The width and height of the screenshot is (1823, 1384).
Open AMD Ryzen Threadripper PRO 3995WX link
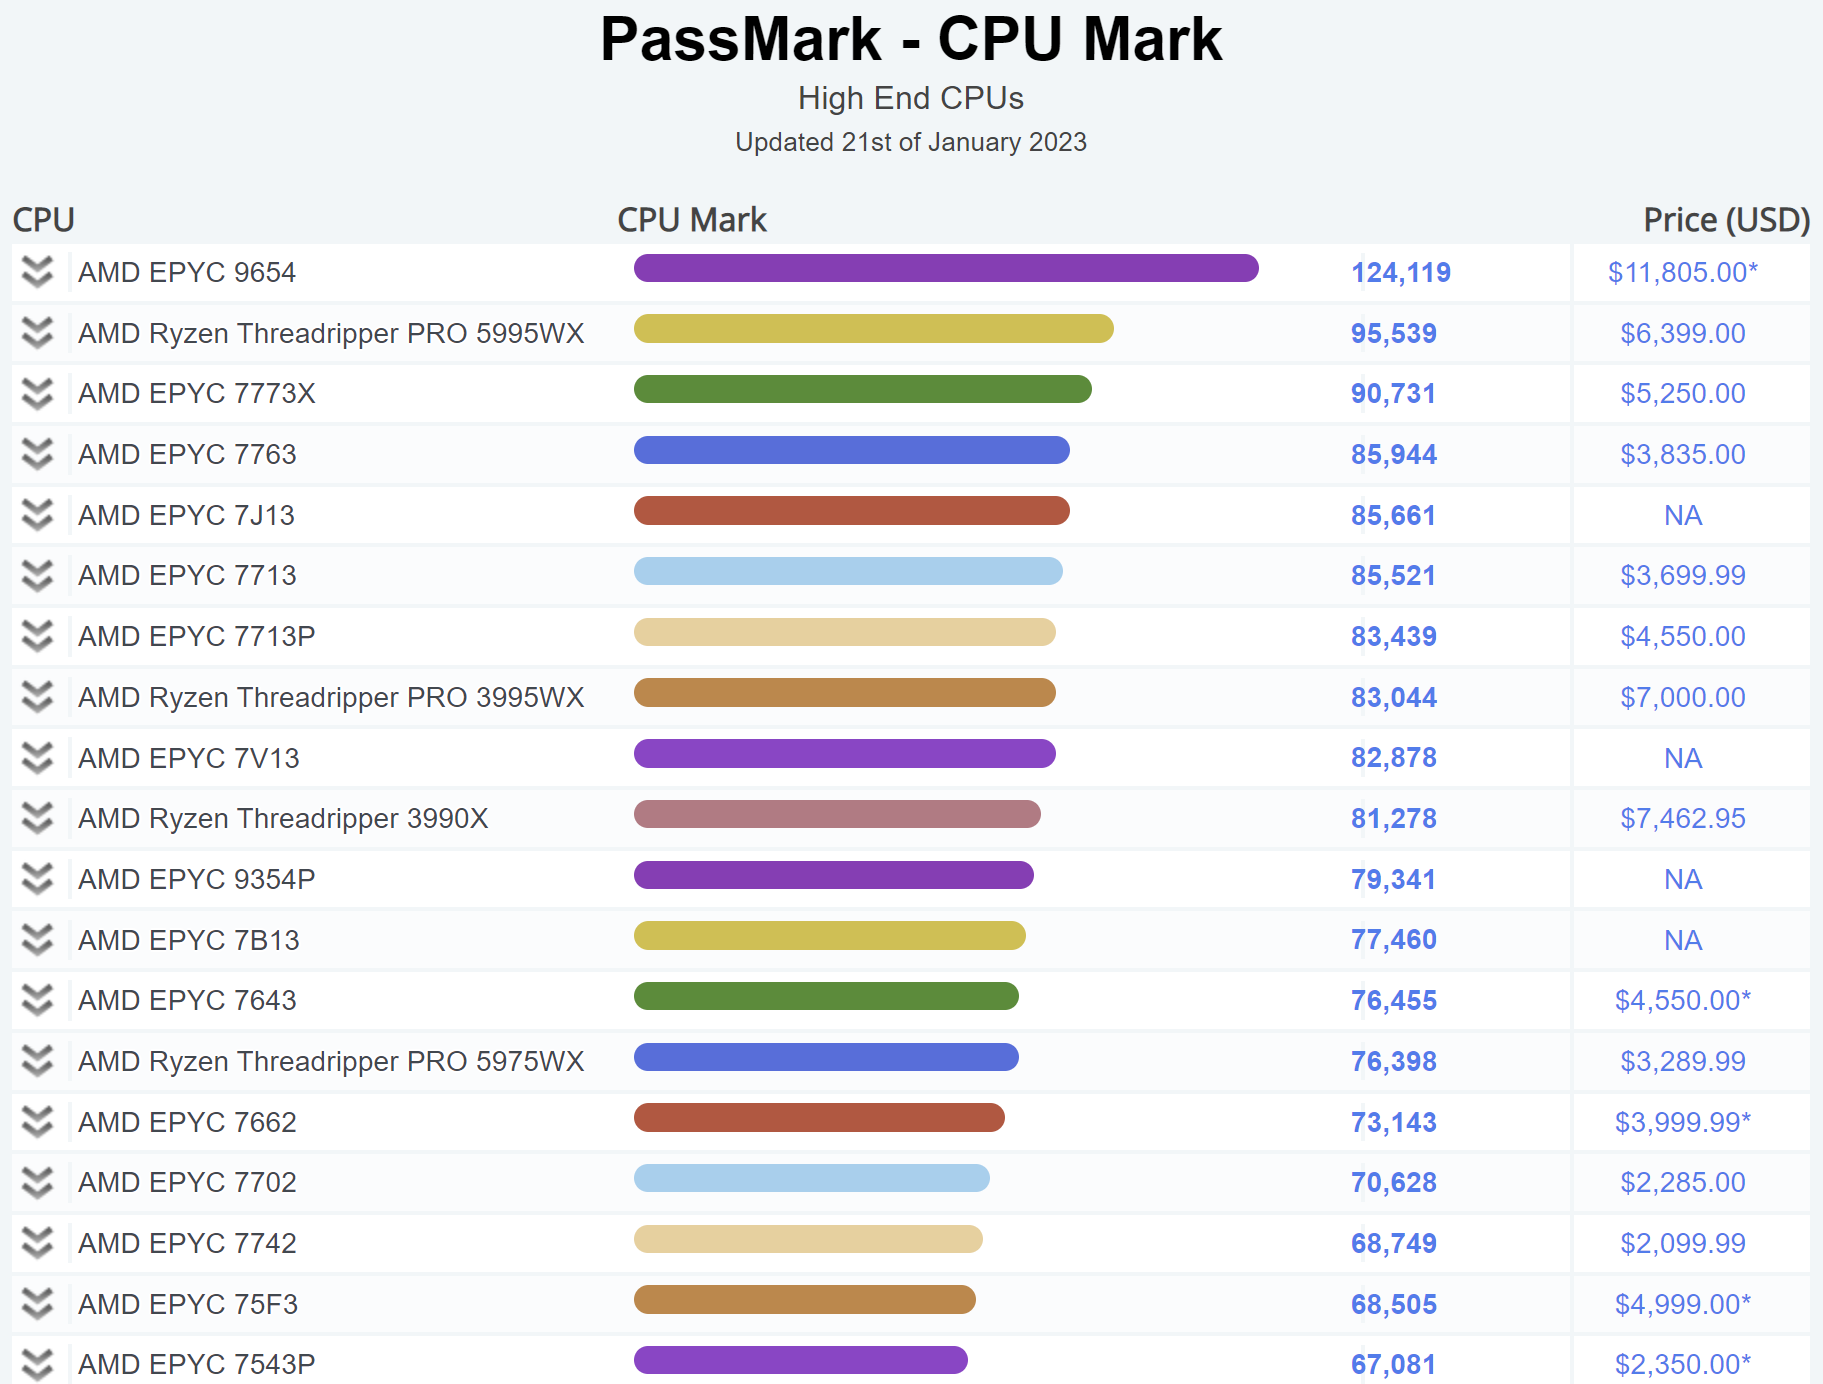331,697
